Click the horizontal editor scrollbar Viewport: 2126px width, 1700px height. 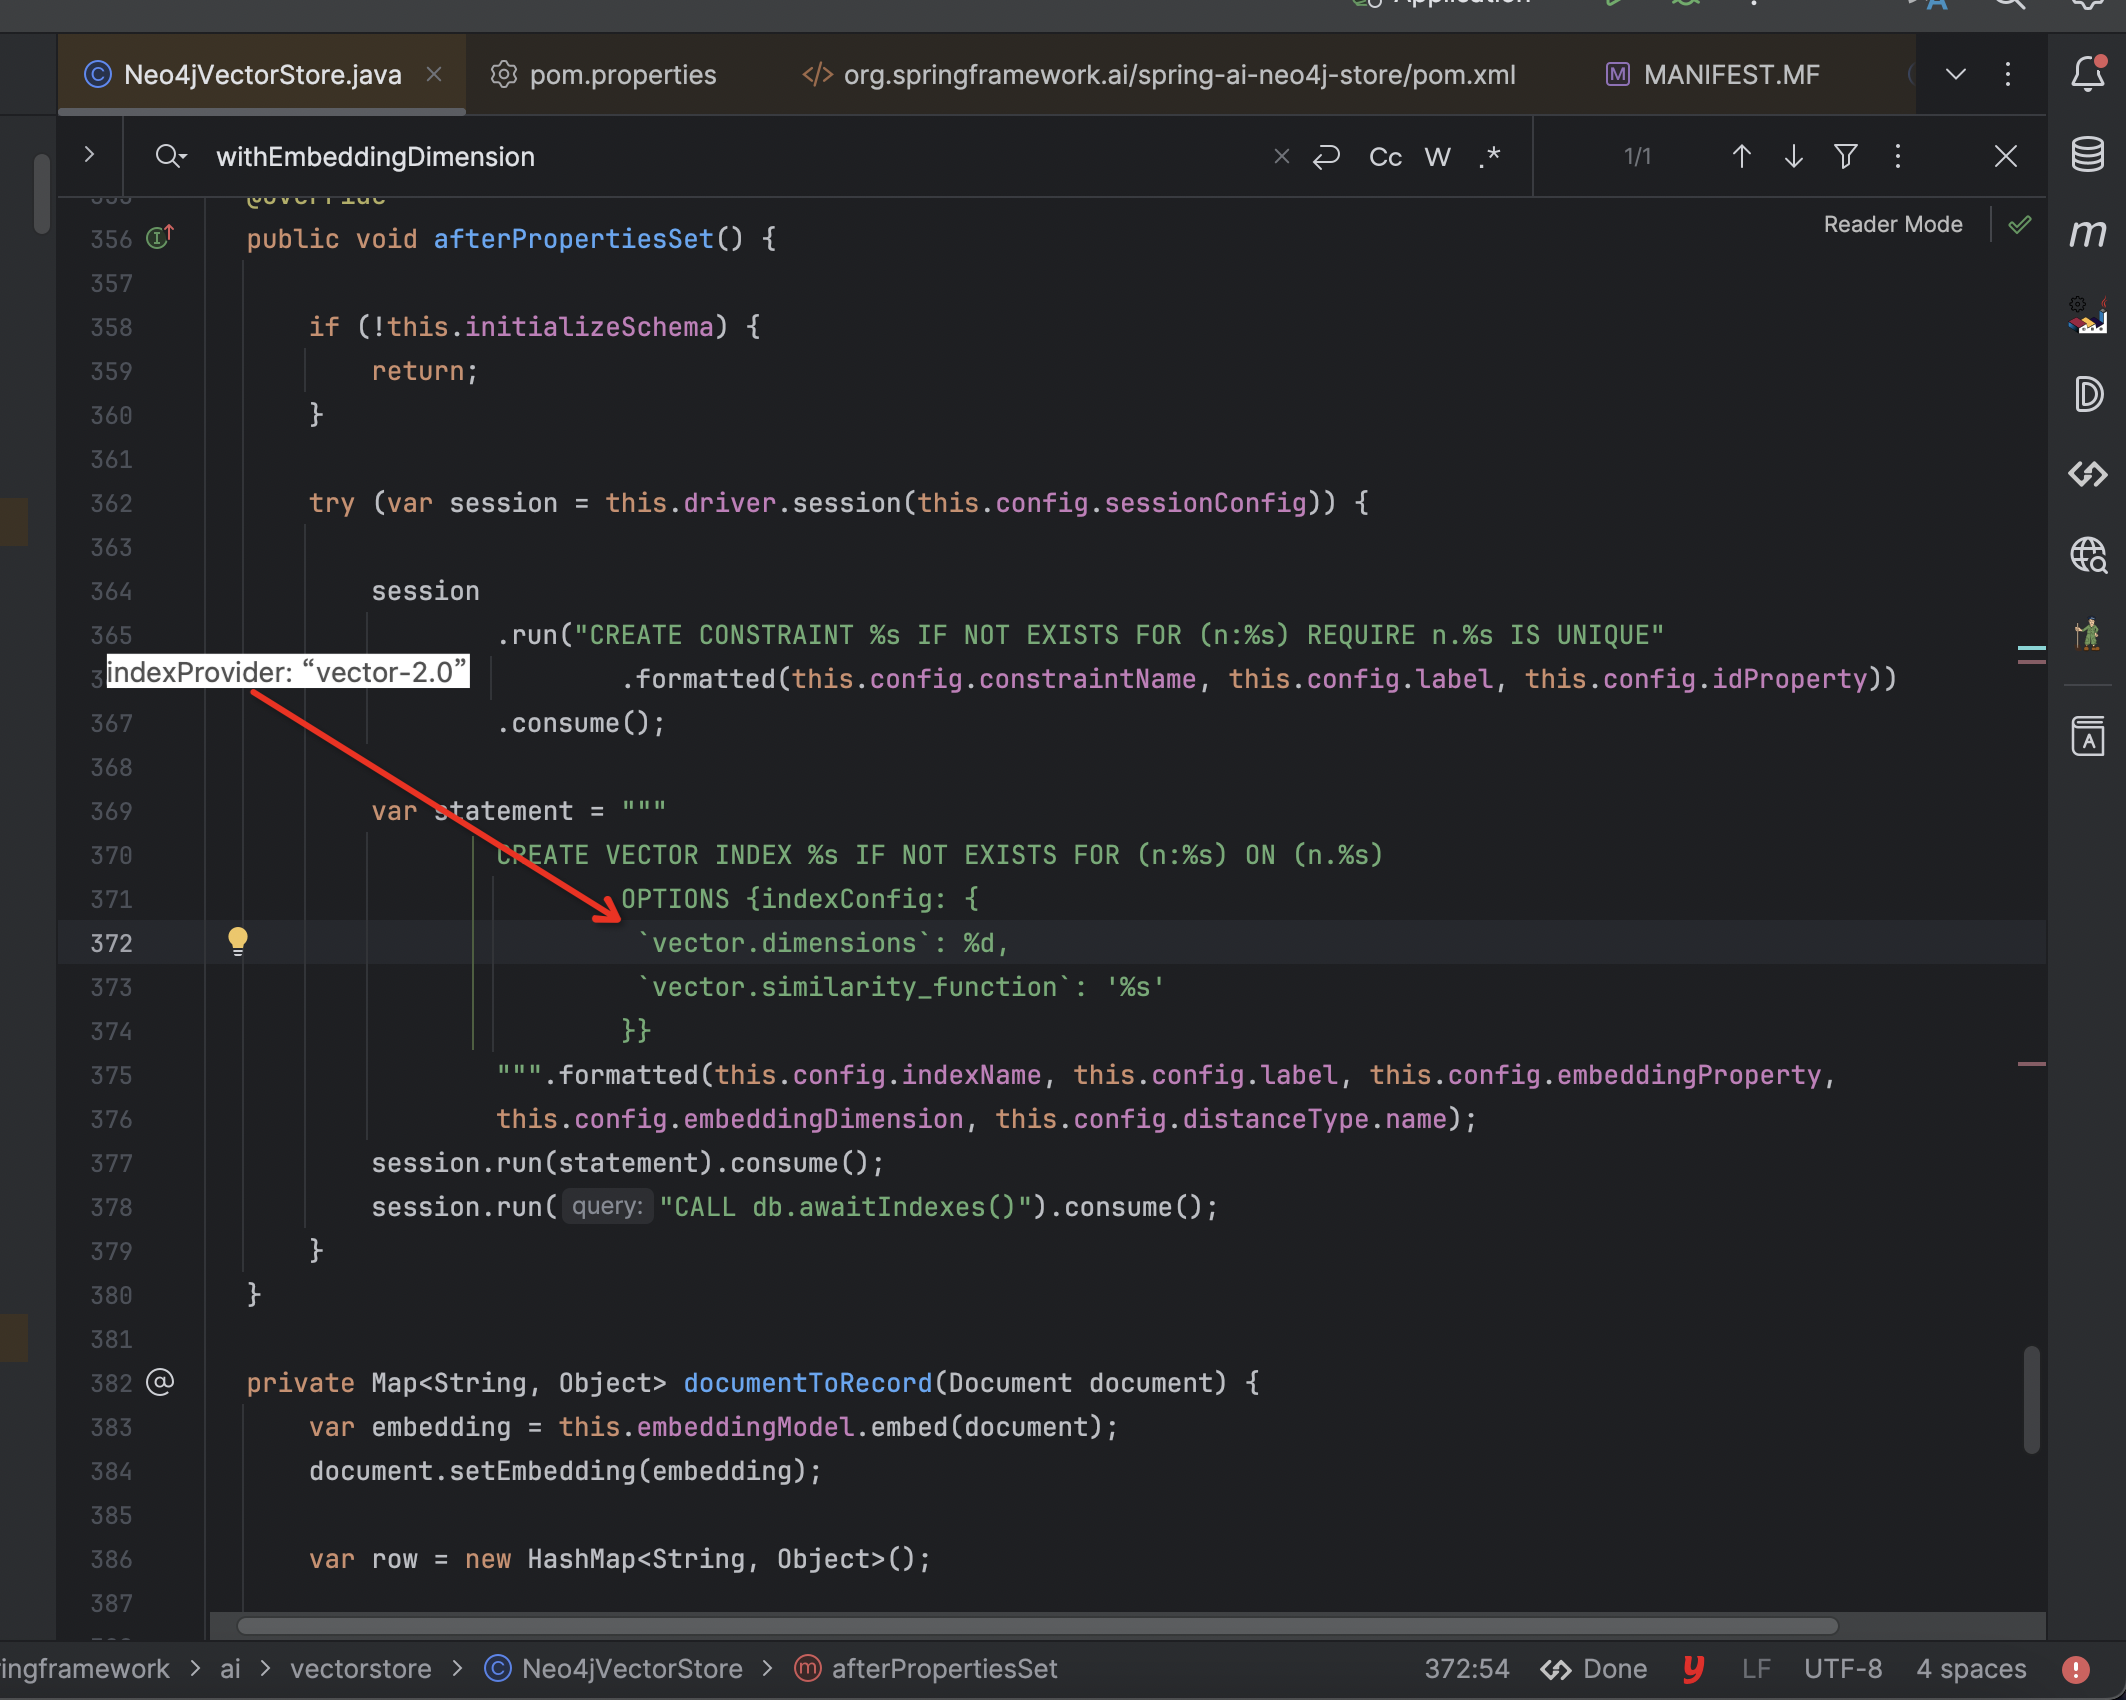[1037, 1625]
